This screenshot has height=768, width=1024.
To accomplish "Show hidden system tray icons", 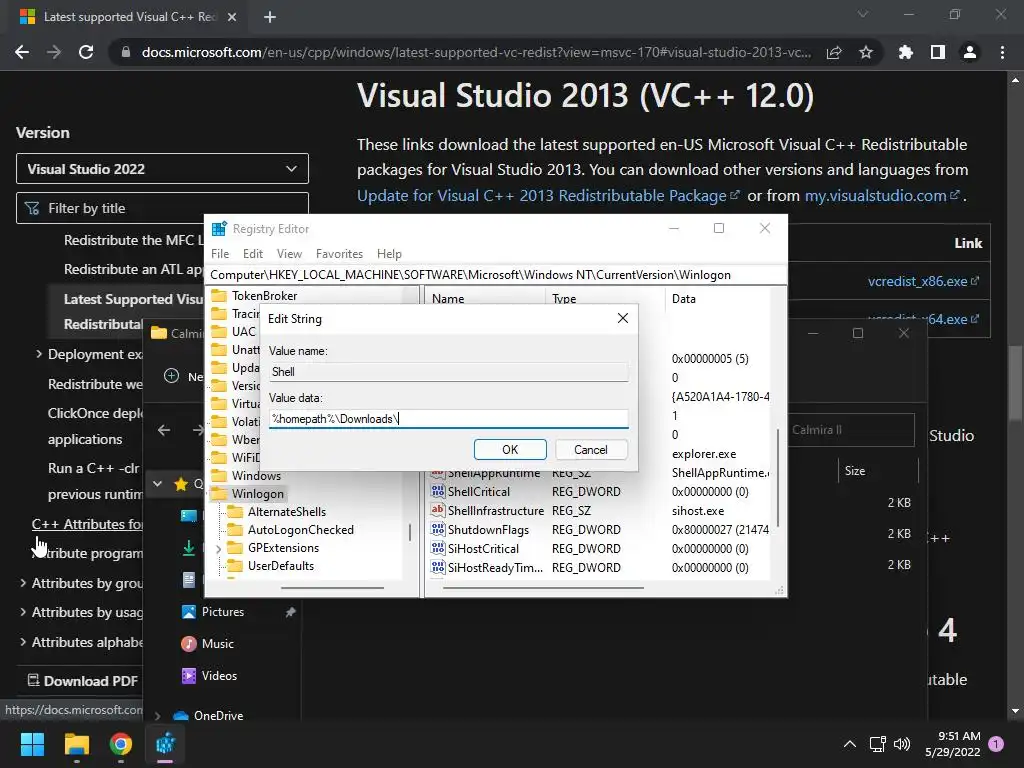I will (850, 744).
